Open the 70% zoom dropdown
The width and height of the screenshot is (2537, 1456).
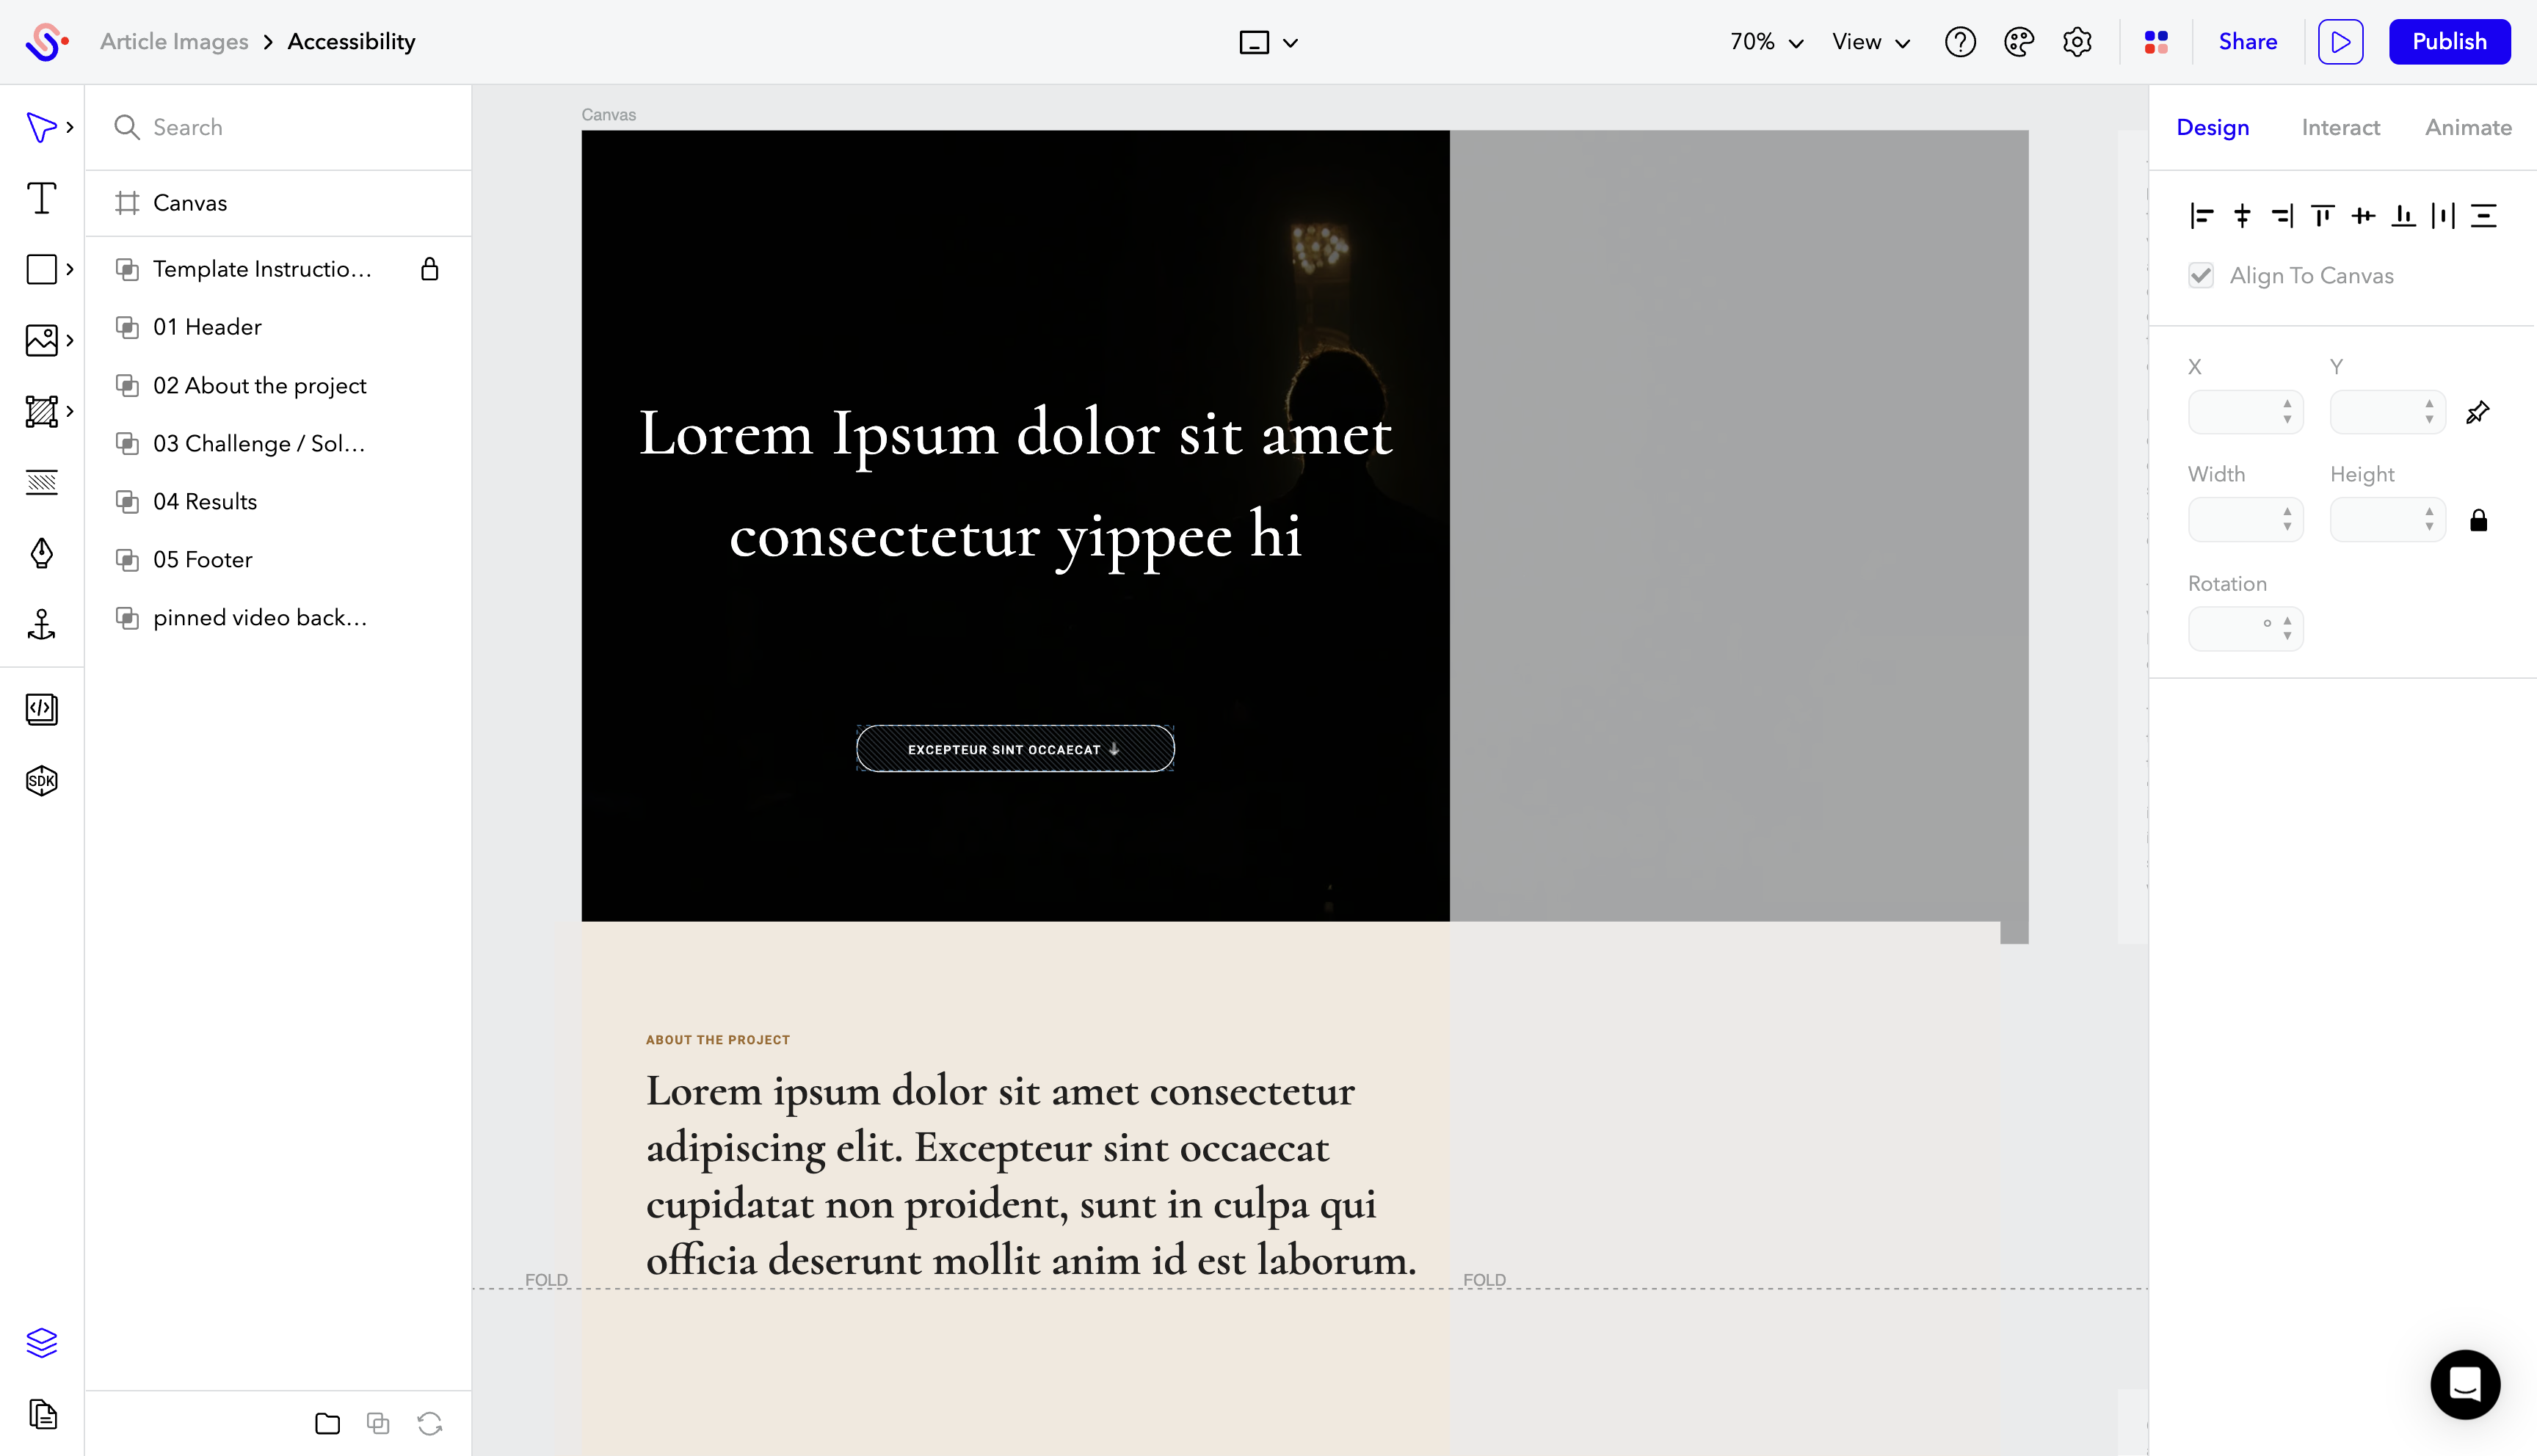[1767, 42]
